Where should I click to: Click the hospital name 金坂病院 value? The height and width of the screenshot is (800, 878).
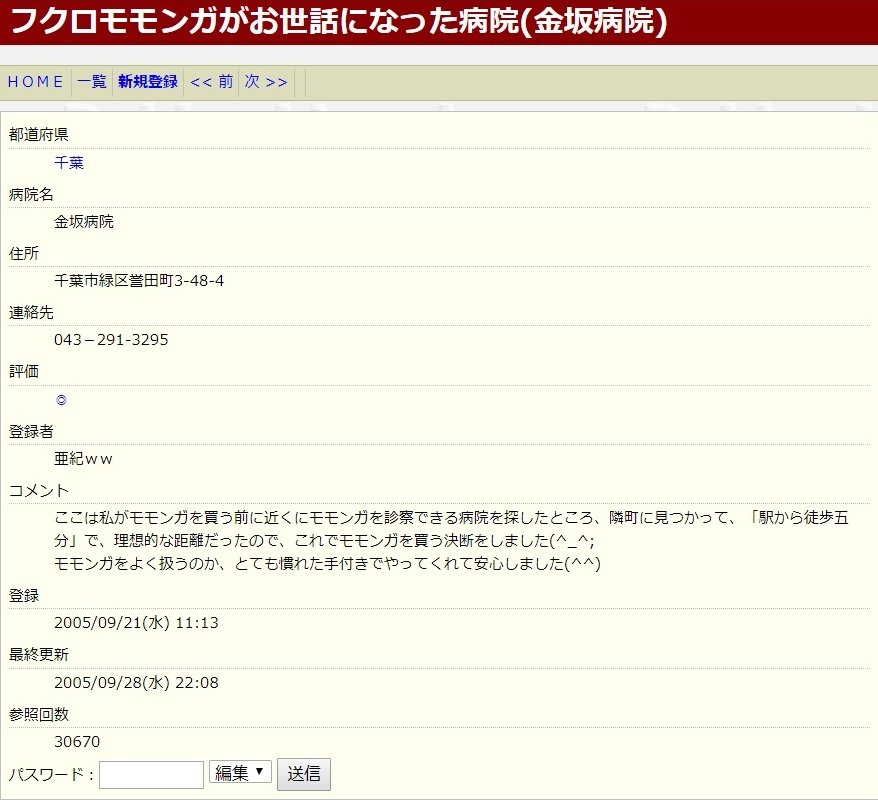point(84,222)
